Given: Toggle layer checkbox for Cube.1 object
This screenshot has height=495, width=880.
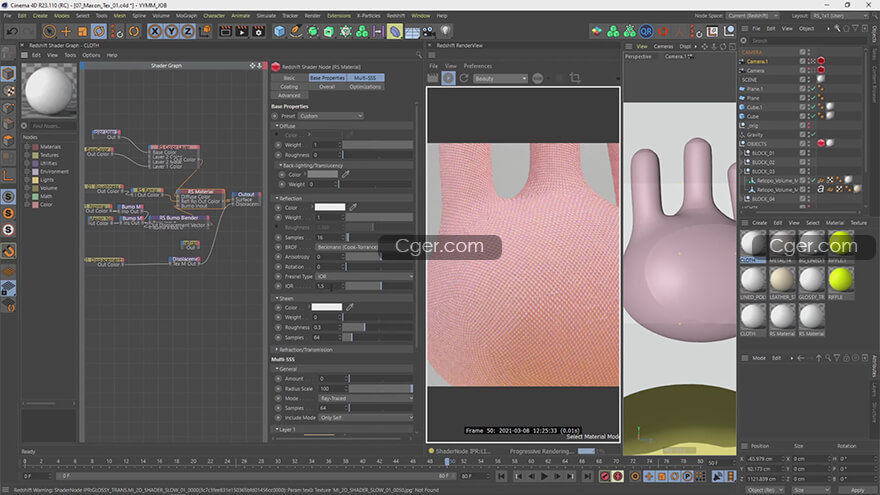Looking at the screenshot, I should [x=803, y=107].
